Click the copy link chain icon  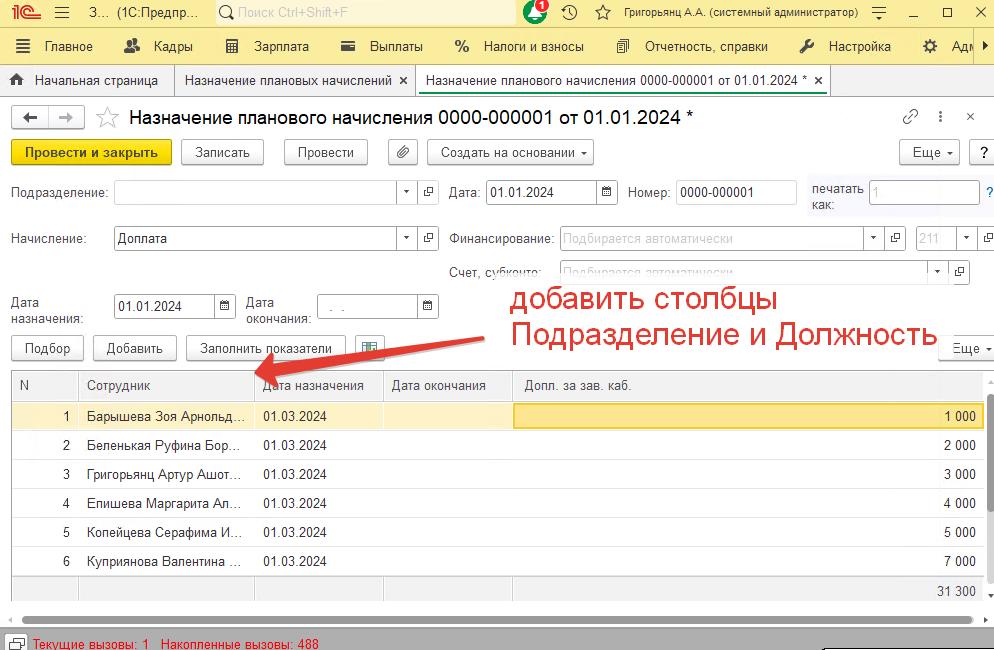tap(910, 117)
